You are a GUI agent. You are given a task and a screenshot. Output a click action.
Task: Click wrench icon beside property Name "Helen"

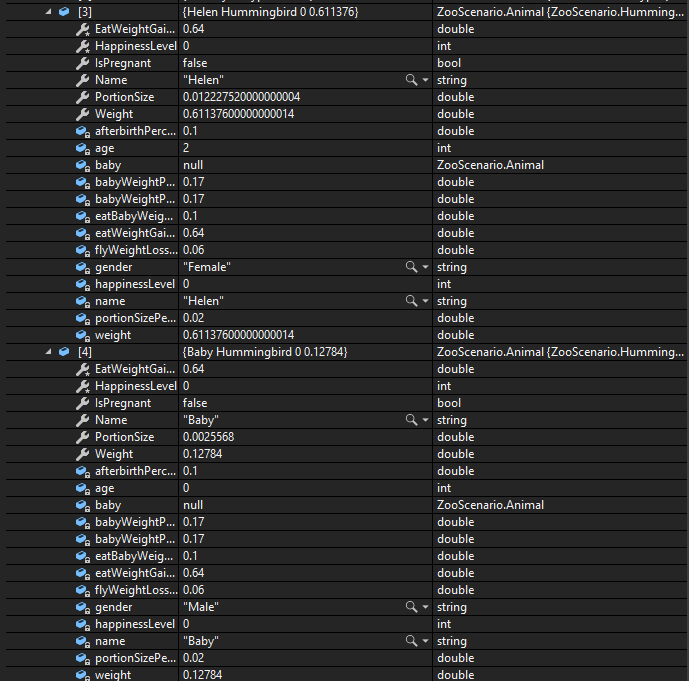coord(83,80)
